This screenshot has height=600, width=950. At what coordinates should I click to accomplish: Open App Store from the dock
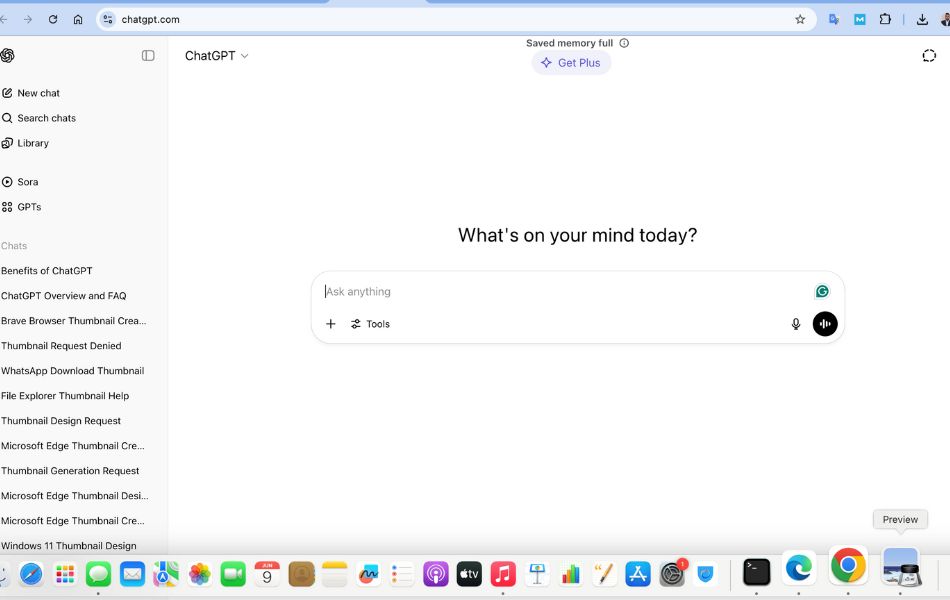638,573
